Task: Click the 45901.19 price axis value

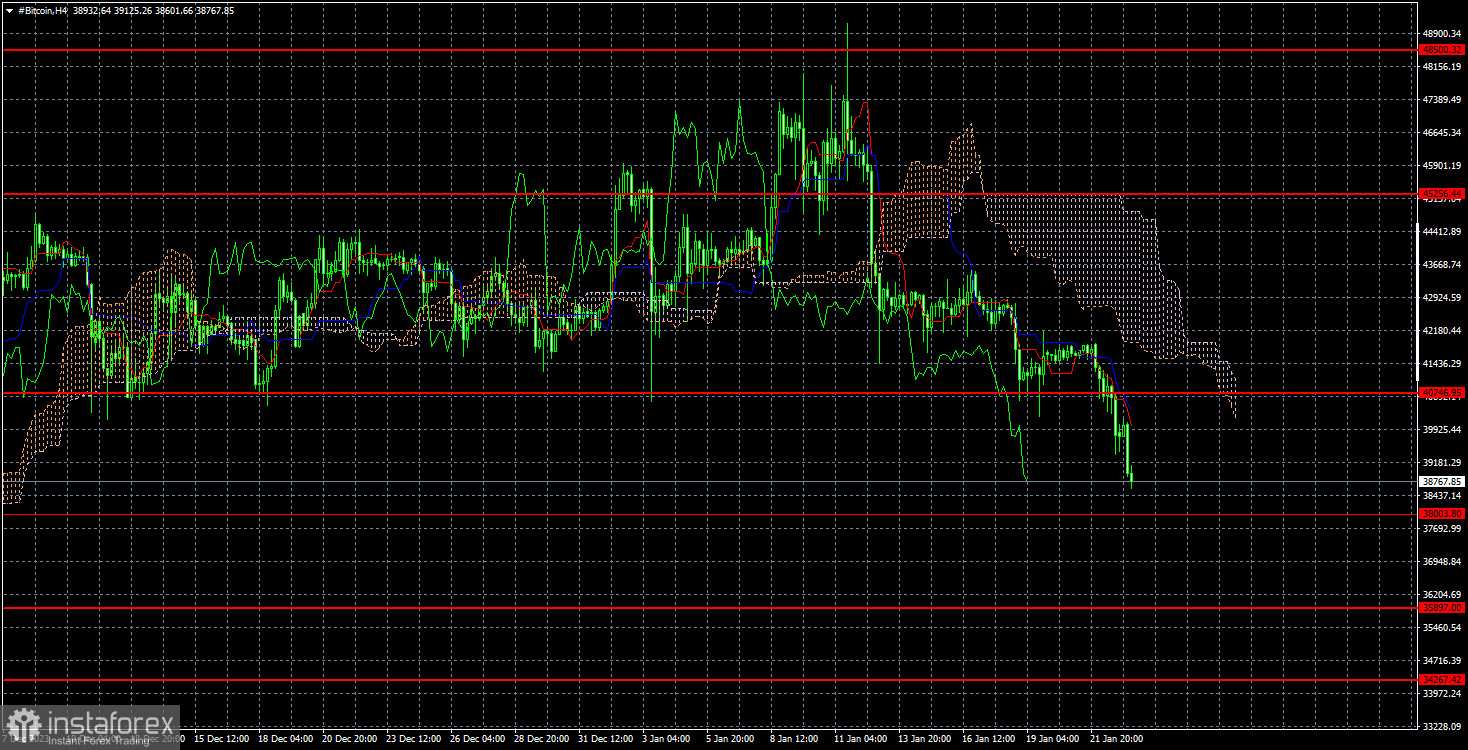Action: point(1442,166)
